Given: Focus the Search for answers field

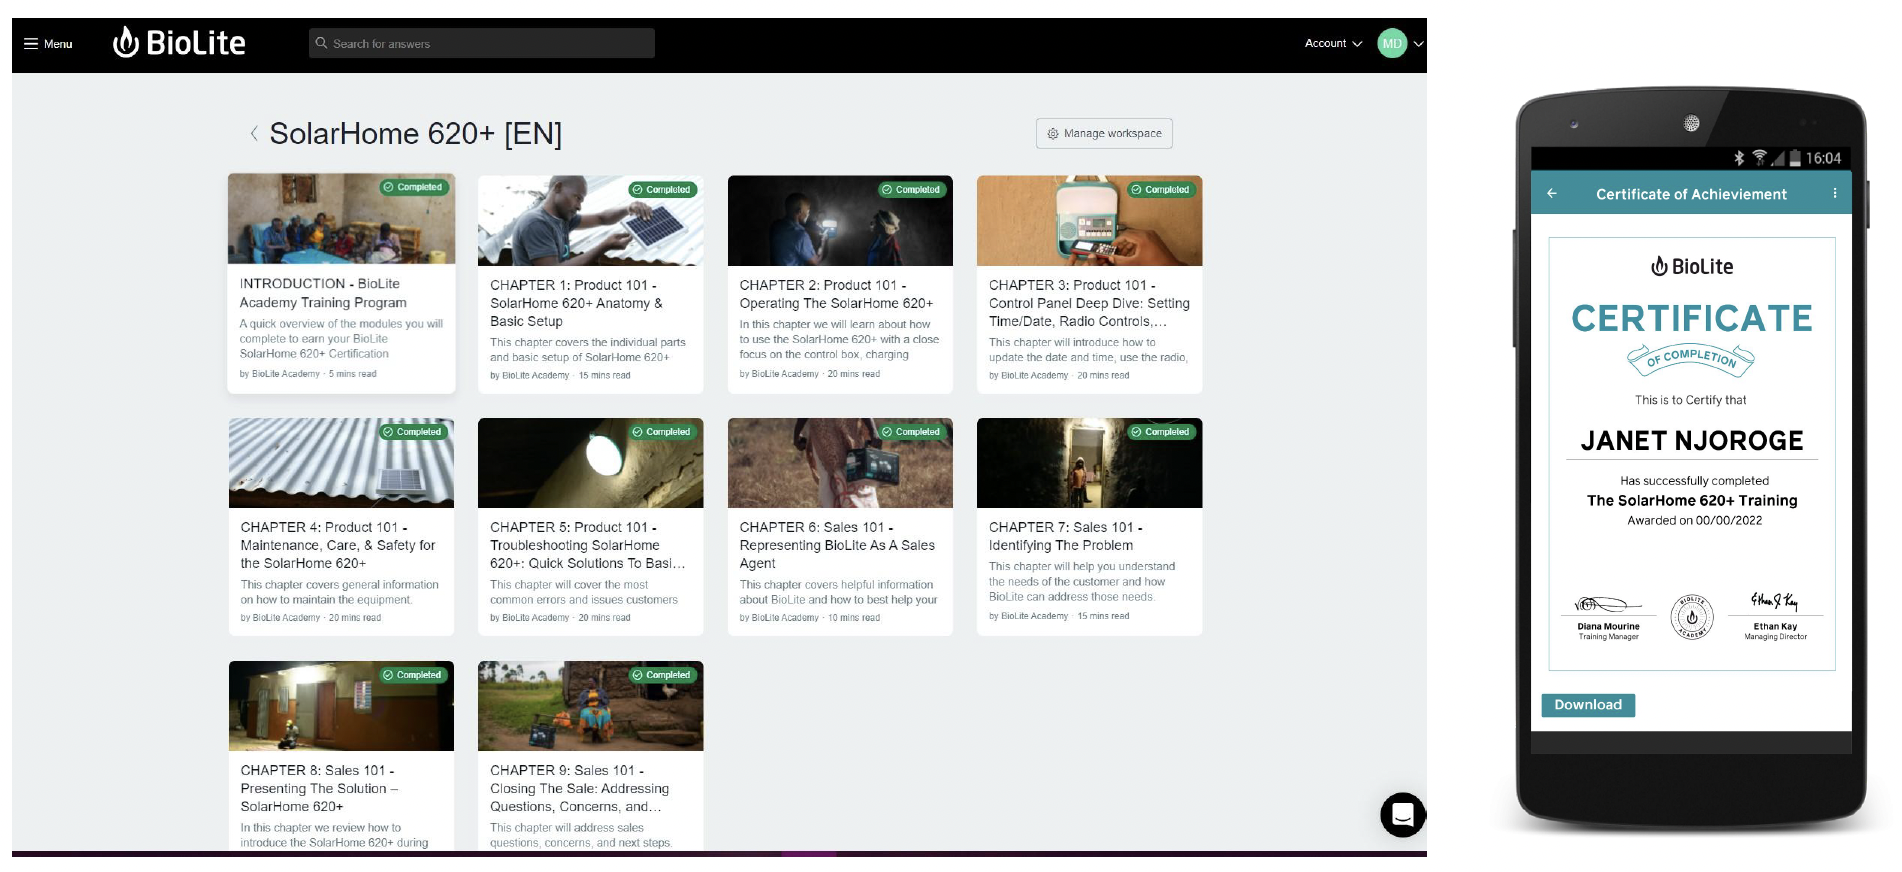Looking at the screenshot, I should tap(482, 43).
